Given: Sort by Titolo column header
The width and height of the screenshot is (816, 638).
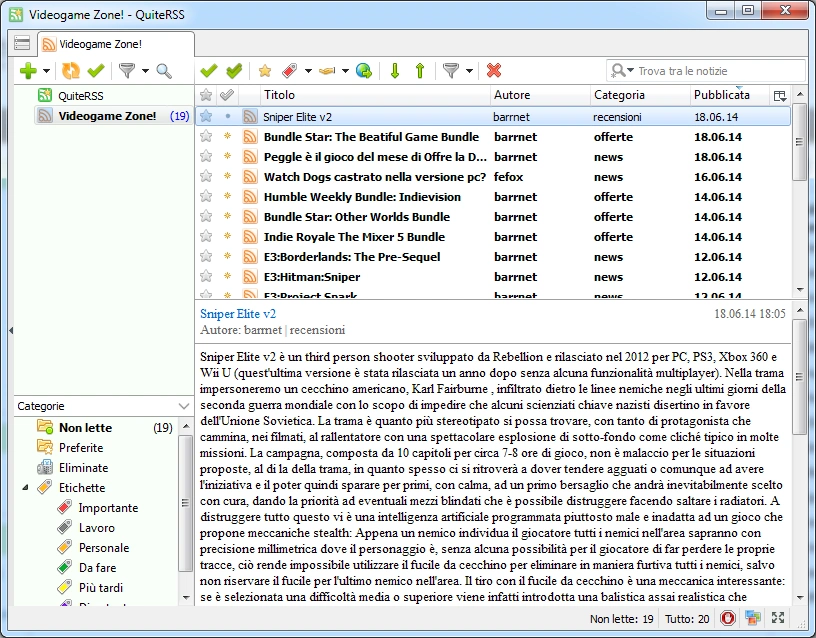Looking at the screenshot, I should 375,95.
